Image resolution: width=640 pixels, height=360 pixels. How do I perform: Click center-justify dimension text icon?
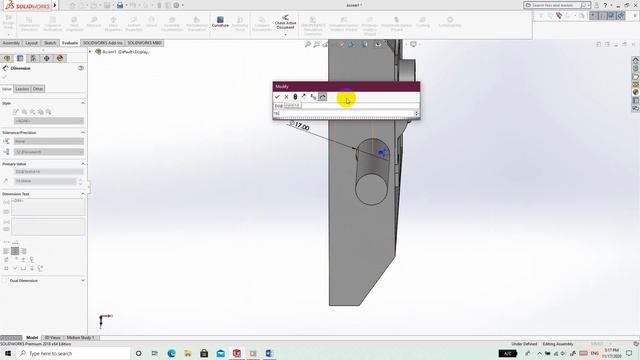(x=15, y=251)
